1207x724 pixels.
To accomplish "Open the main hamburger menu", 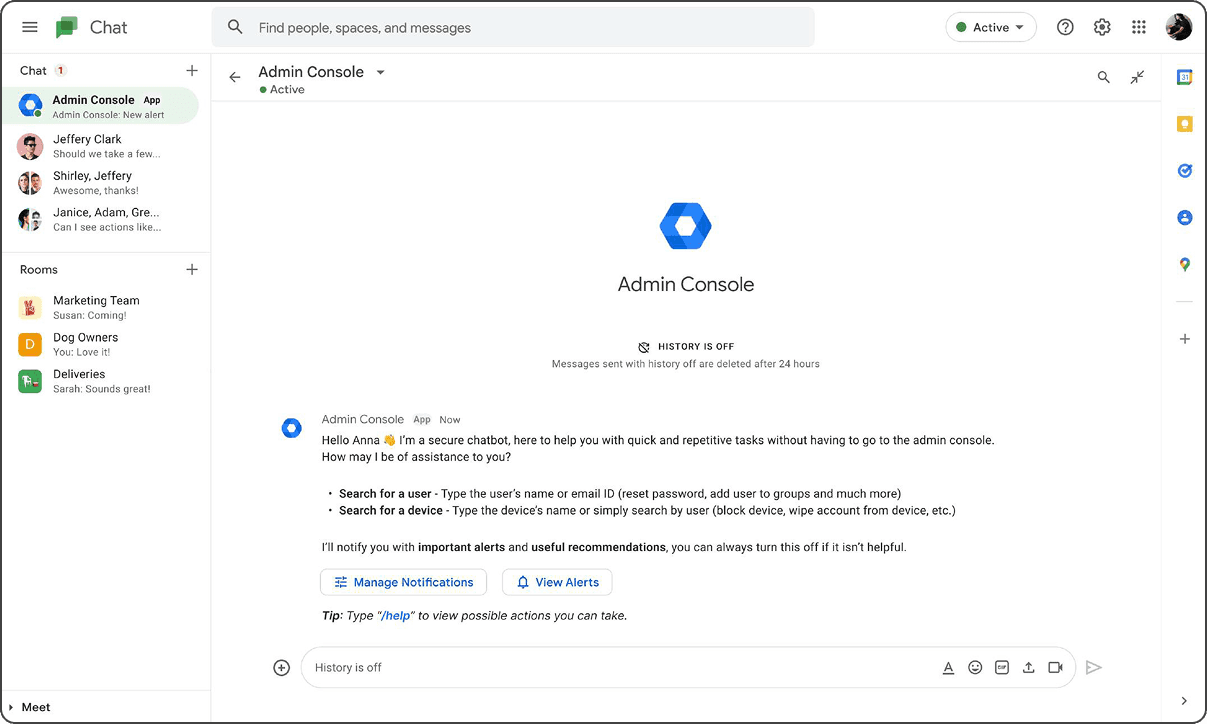I will [x=30, y=27].
